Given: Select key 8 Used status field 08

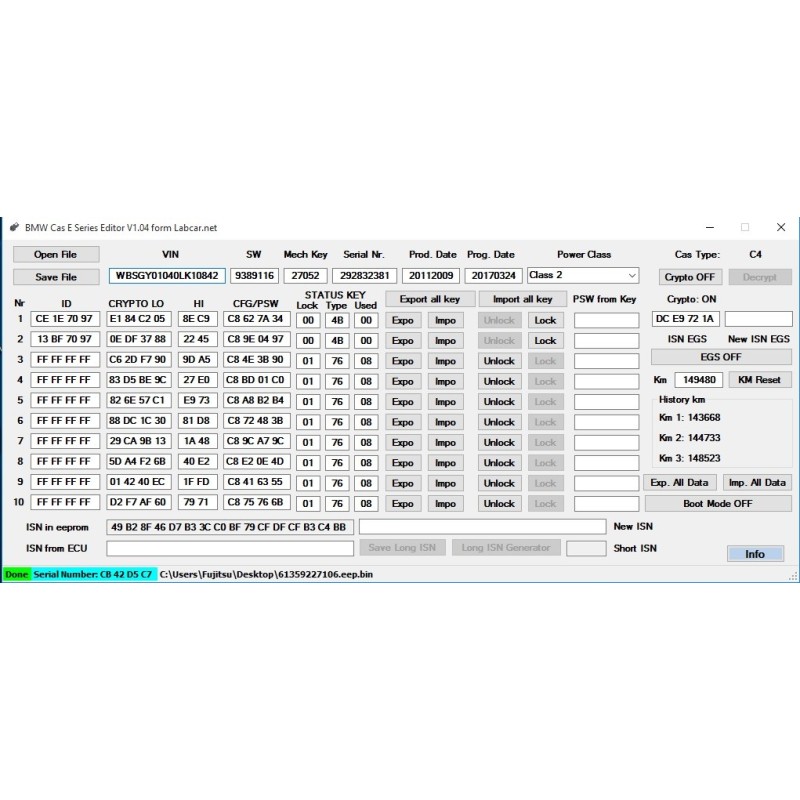Looking at the screenshot, I should point(366,463).
